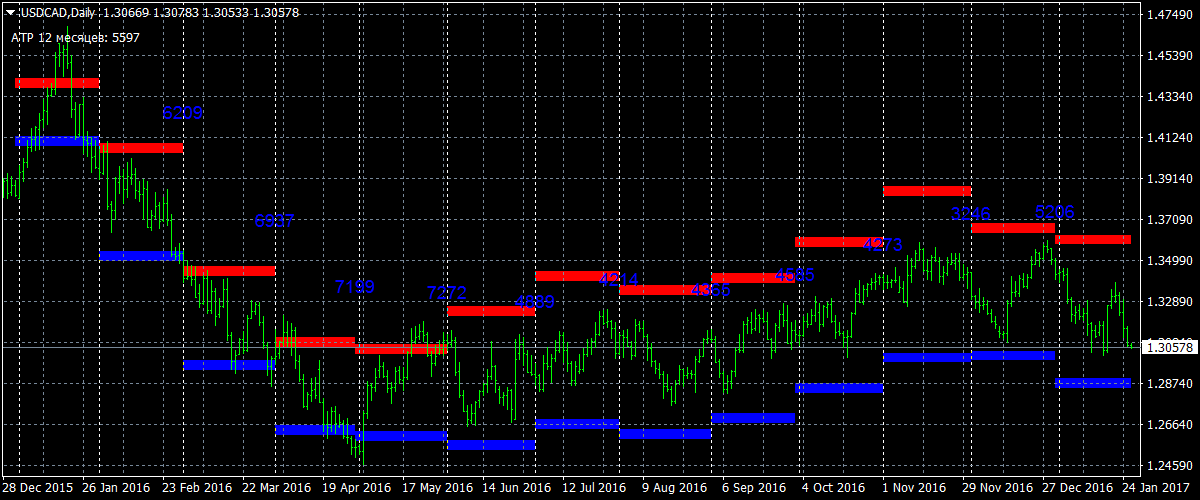Screen dimensions: 1200x500
Task: Click the 29 Nov 2016 date label
Action: (x=999, y=488)
